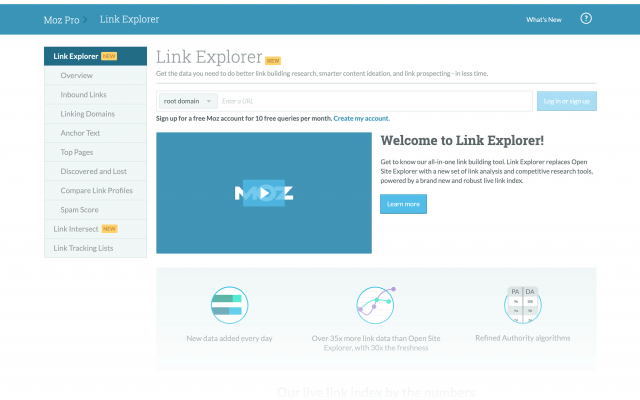Open Discovered and Lost

(96, 171)
